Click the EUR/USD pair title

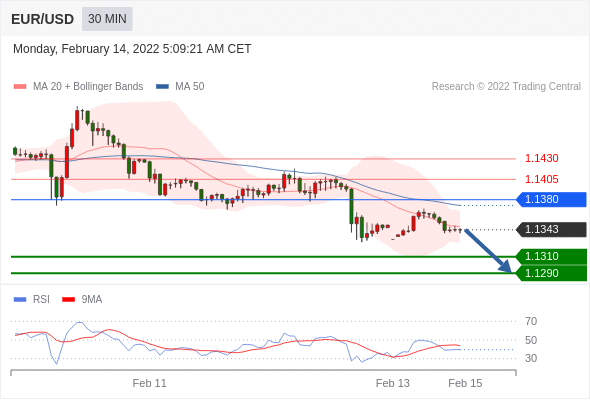click(43, 19)
